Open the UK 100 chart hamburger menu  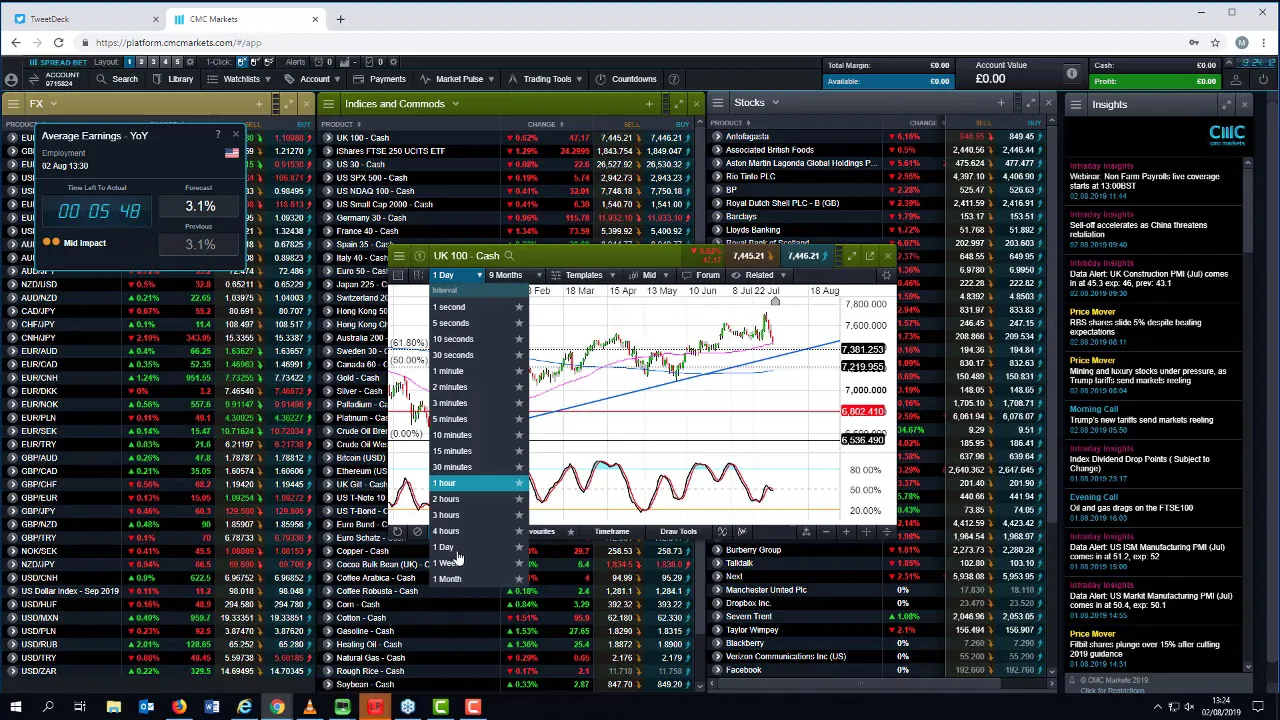pyautogui.click(x=399, y=256)
